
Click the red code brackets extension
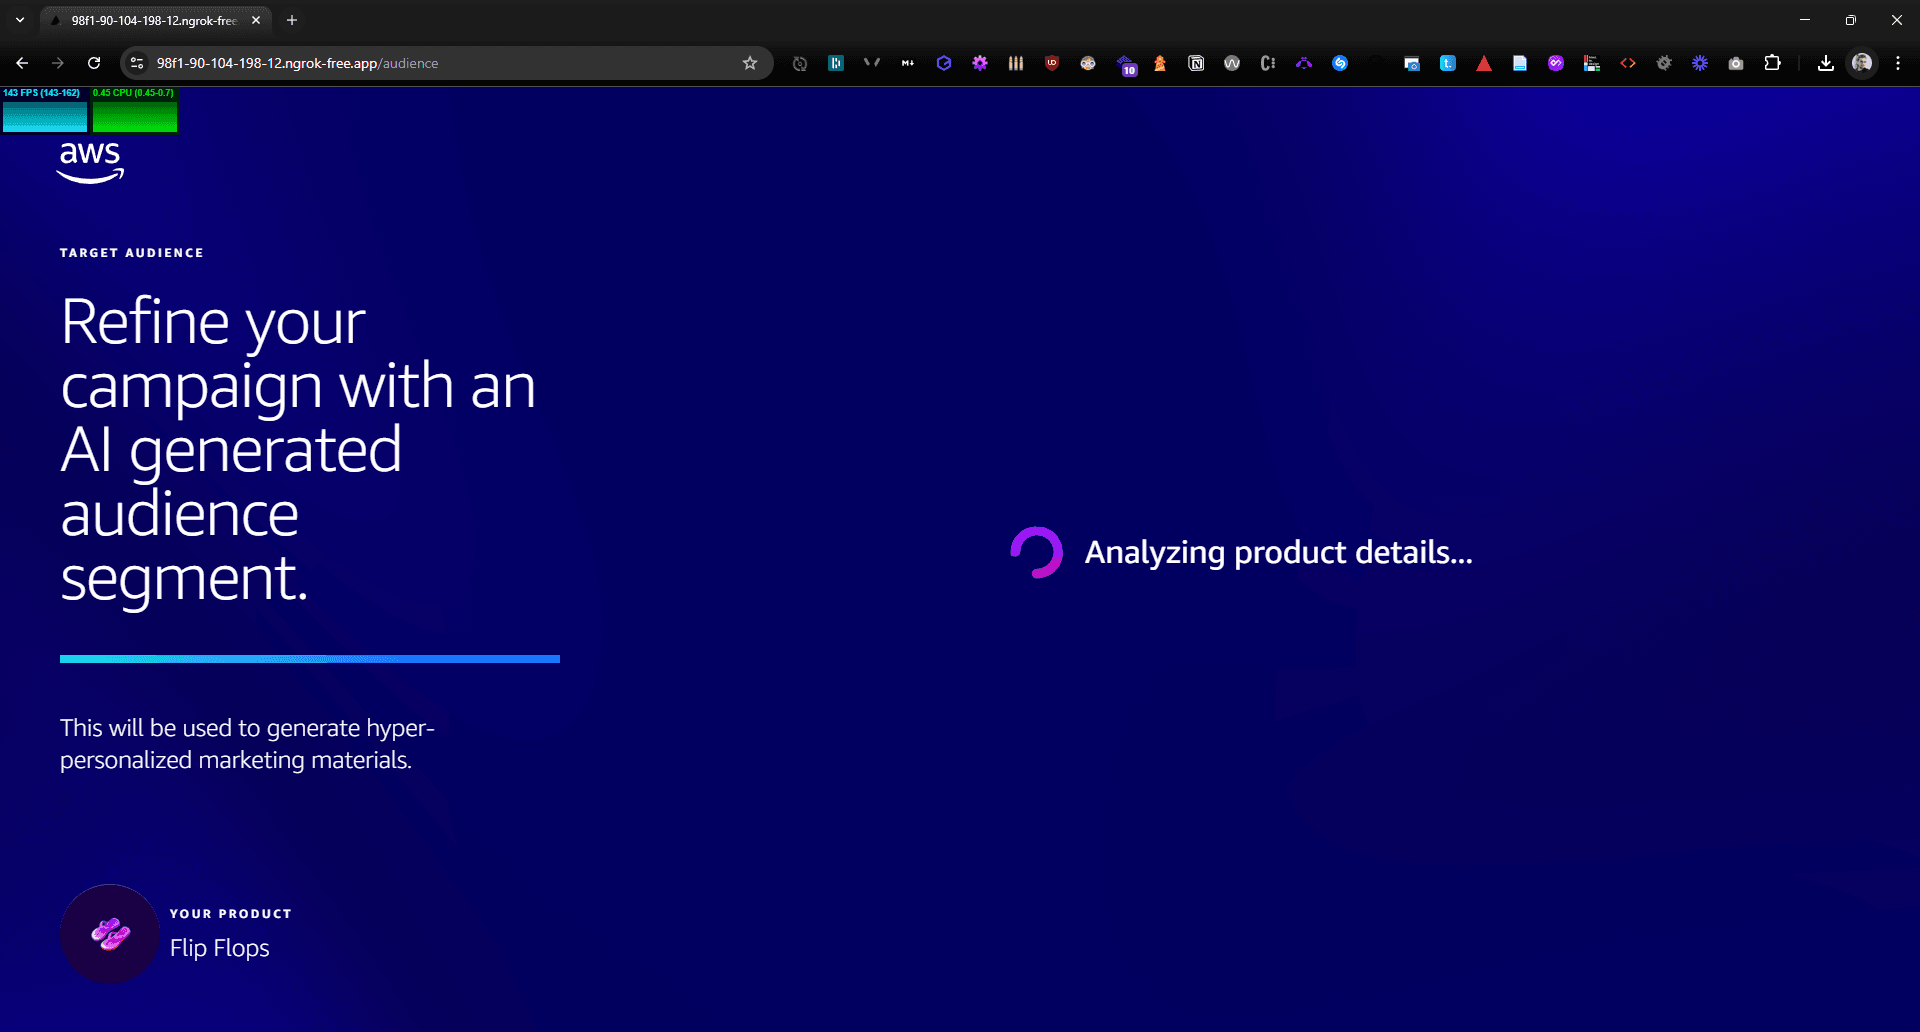(1628, 63)
